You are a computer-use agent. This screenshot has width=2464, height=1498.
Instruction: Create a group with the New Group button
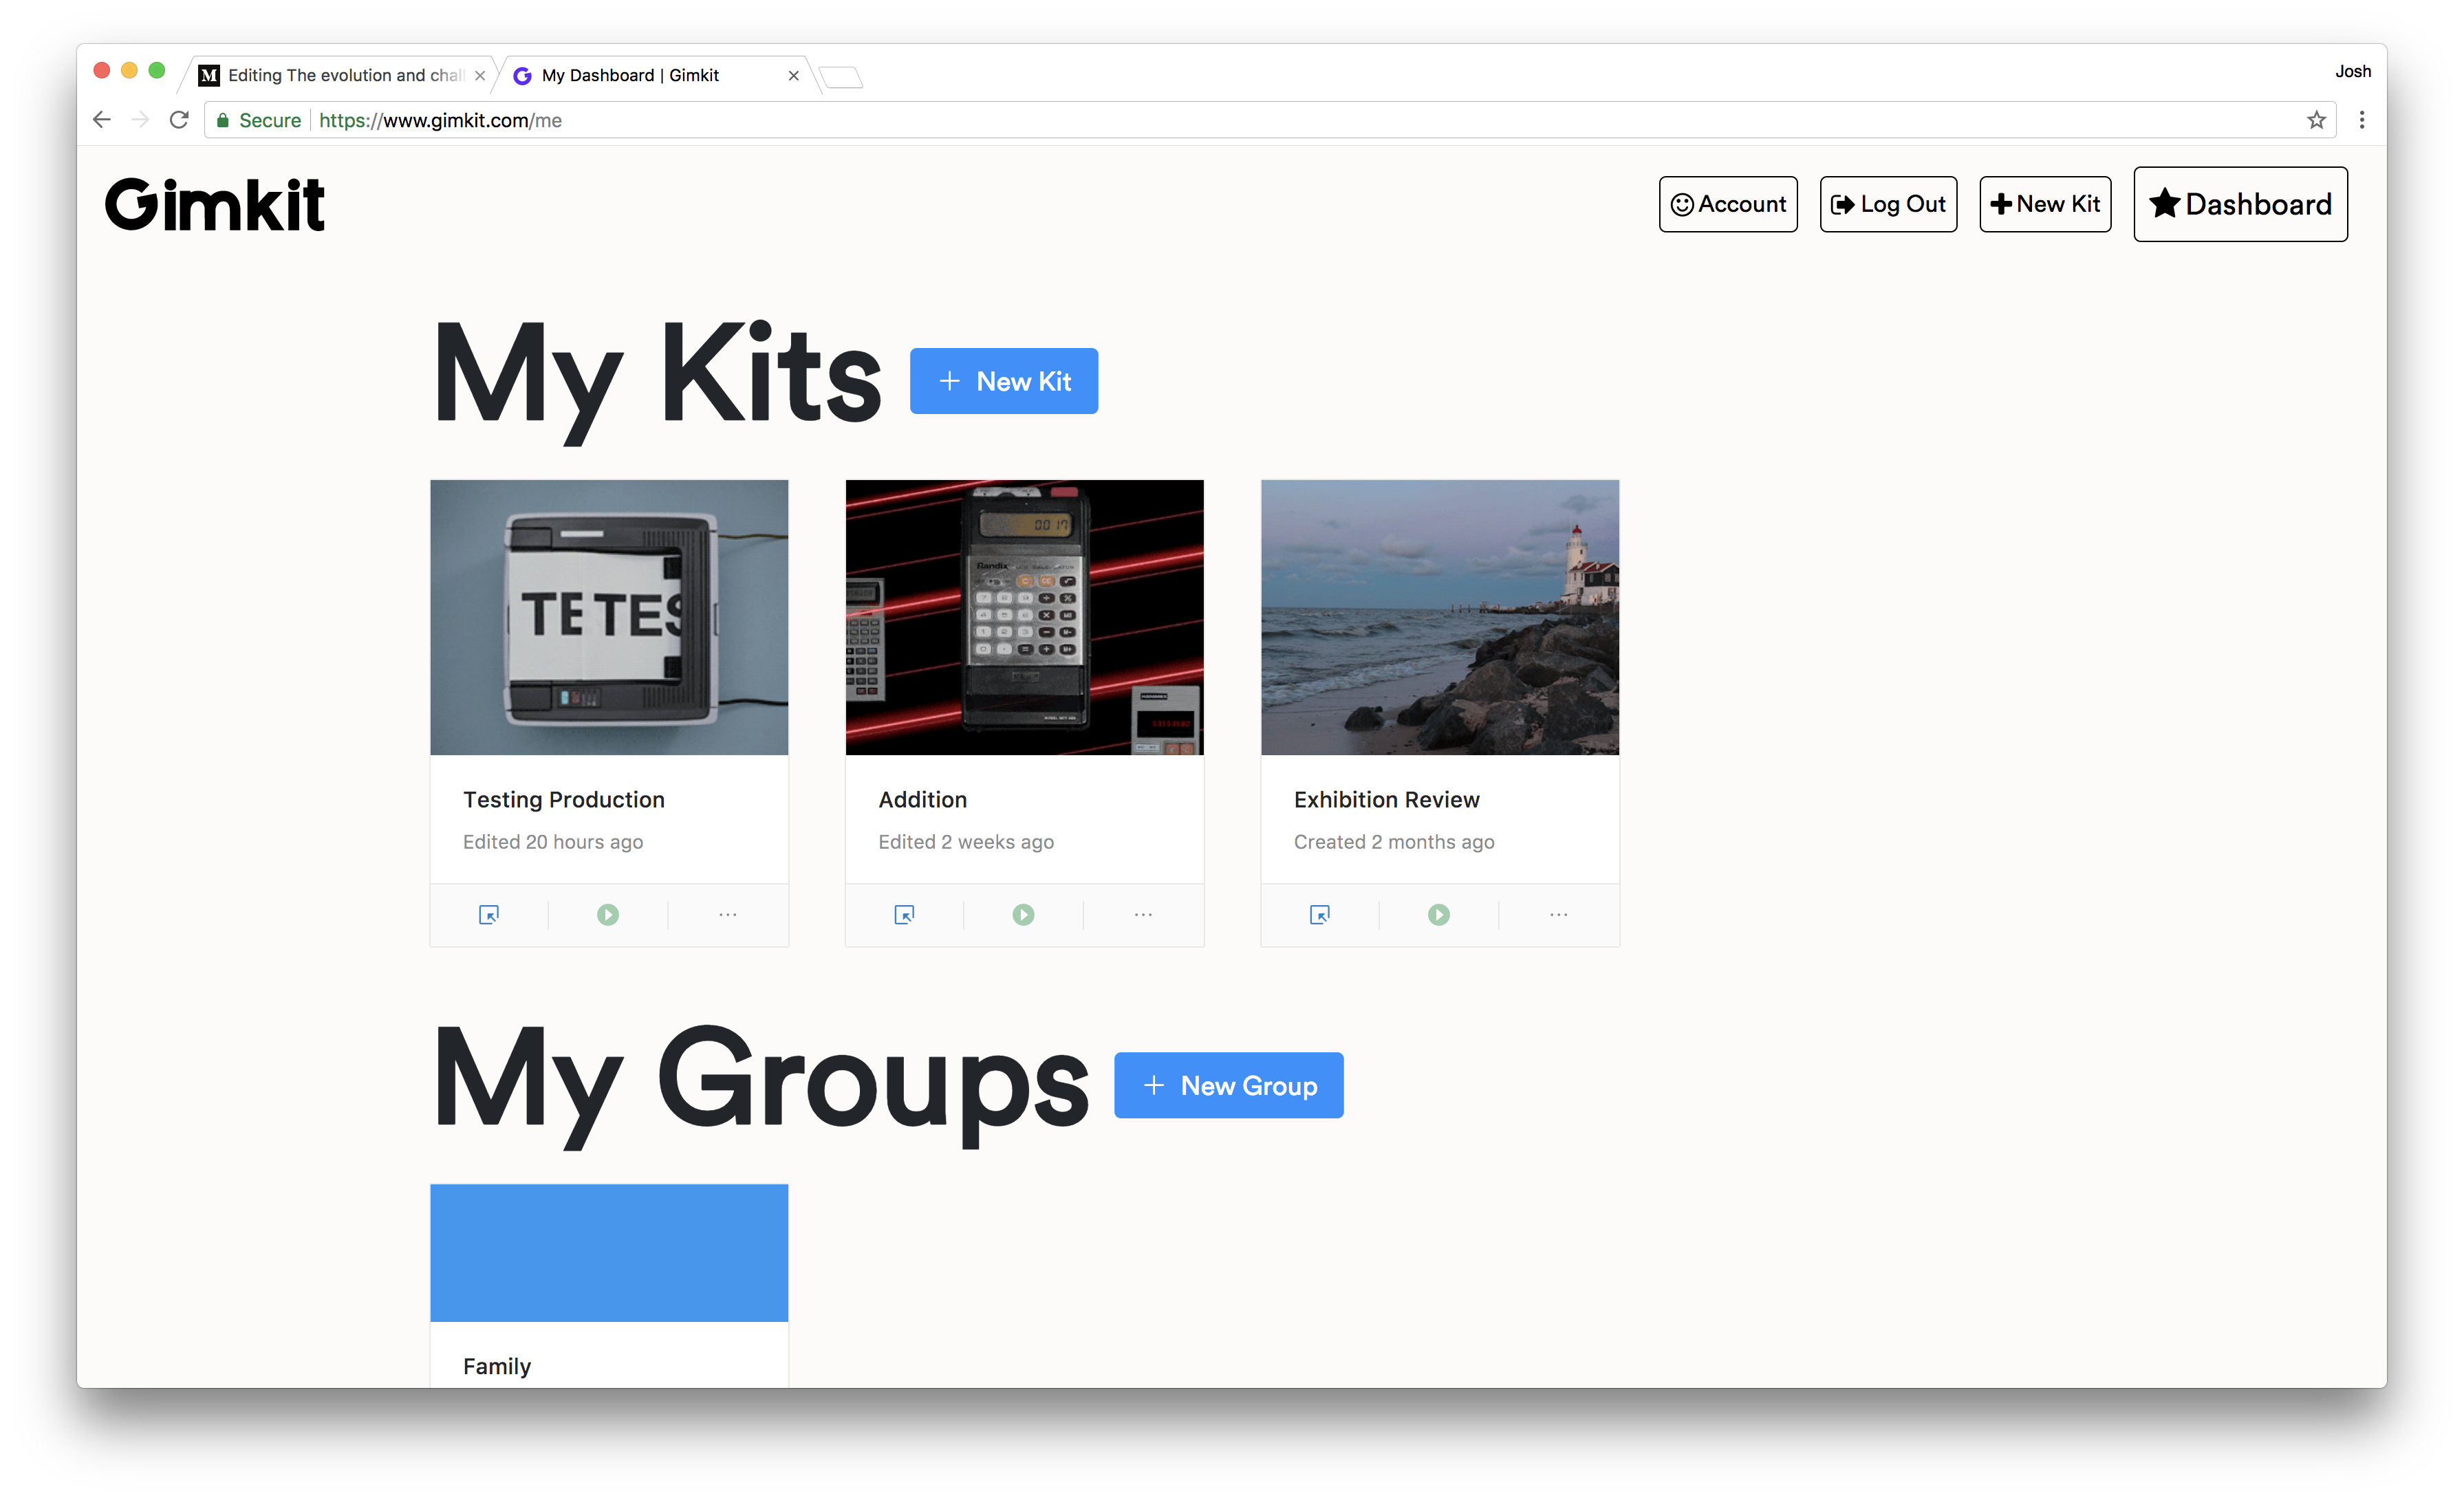point(1228,1085)
